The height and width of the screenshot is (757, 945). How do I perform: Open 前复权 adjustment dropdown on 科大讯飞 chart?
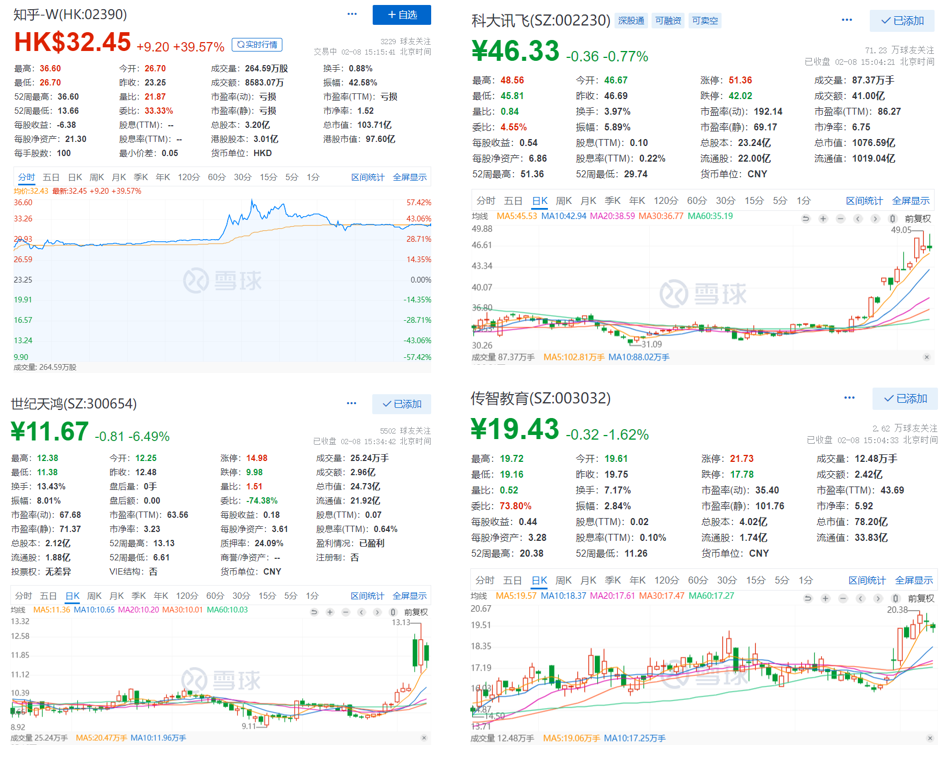coord(918,218)
